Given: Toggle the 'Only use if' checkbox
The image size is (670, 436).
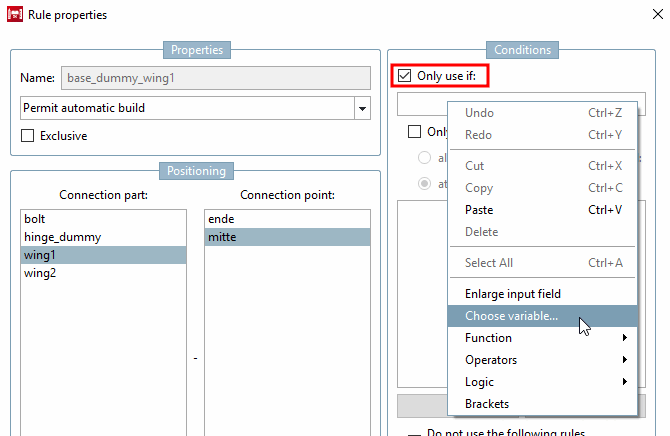Looking at the screenshot, I should [x=405, y=75].
